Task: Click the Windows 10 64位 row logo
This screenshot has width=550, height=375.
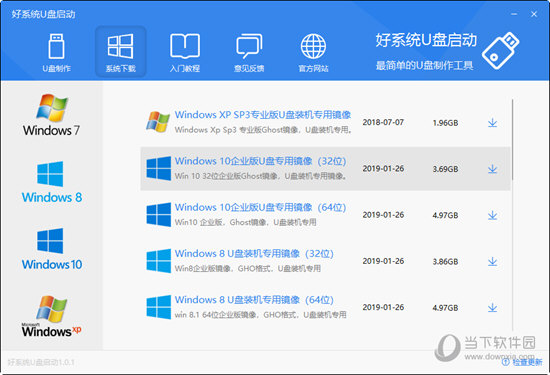Action: point(159,215)
